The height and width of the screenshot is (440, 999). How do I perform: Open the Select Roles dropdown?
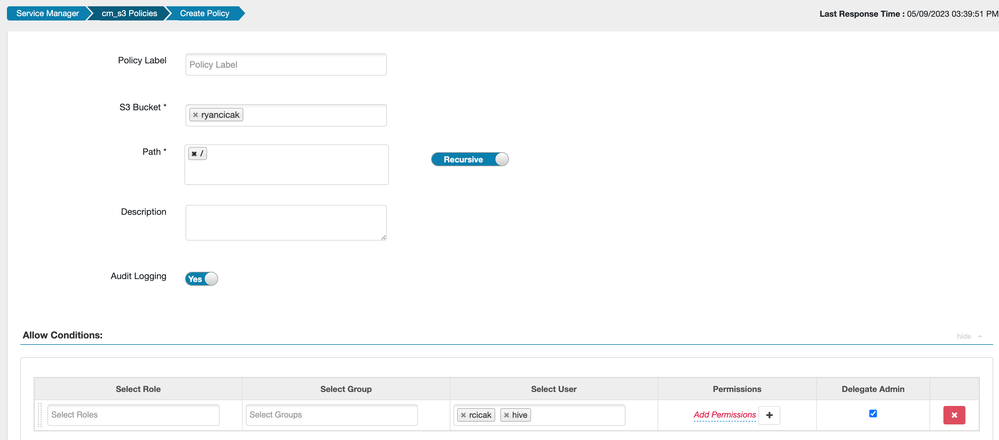133,415
